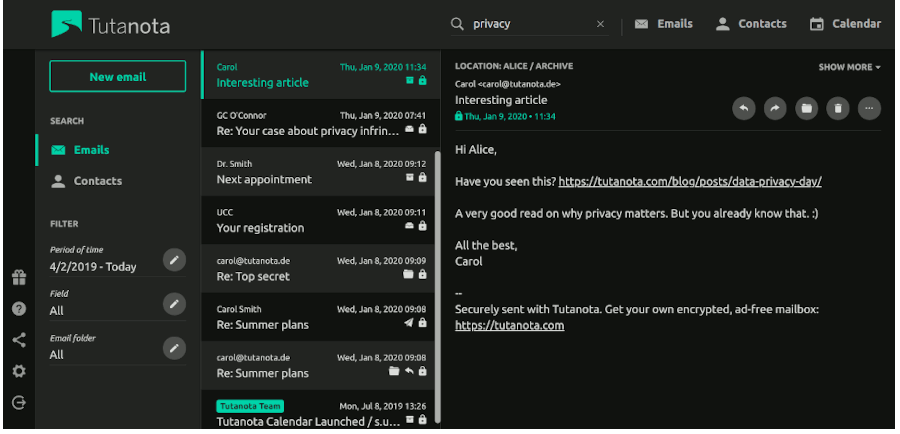Open Contacts in top navigation
Viewport: 900px width, 434px height.
pyautogui.click(x=751, y=24)
